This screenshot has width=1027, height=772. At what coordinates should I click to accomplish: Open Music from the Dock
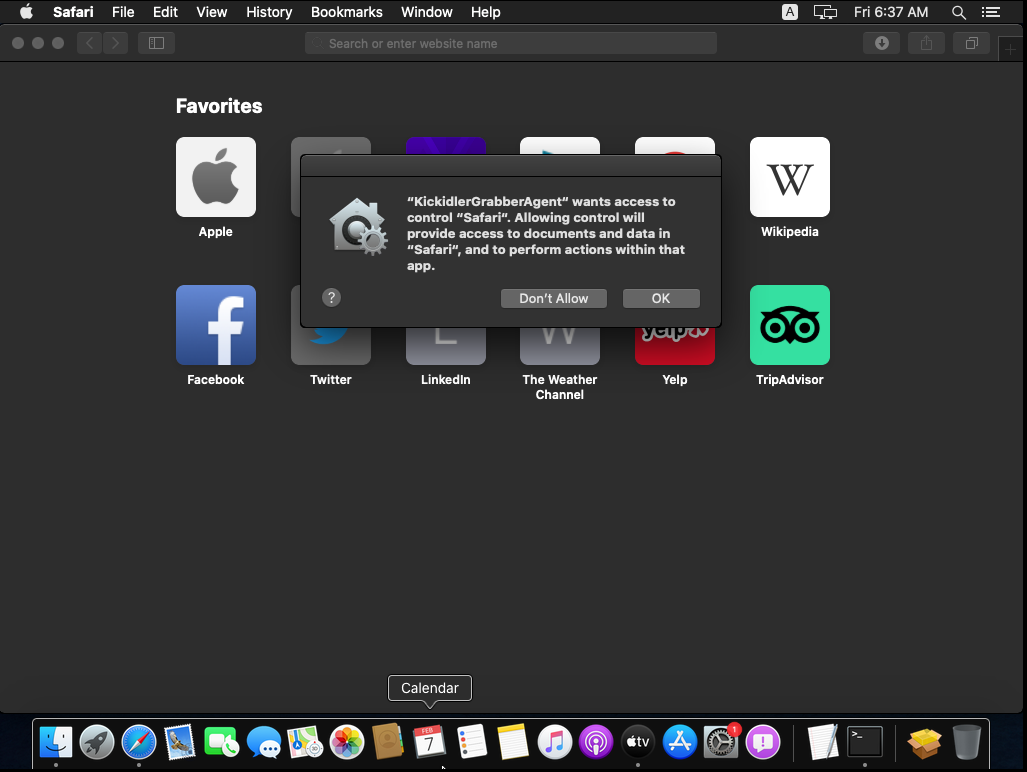click(555, 743)
